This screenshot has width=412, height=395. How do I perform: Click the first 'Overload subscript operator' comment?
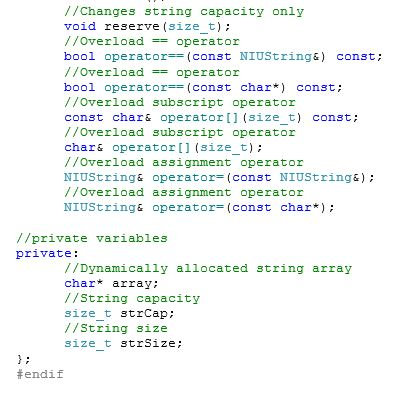(x=180, y=102)
